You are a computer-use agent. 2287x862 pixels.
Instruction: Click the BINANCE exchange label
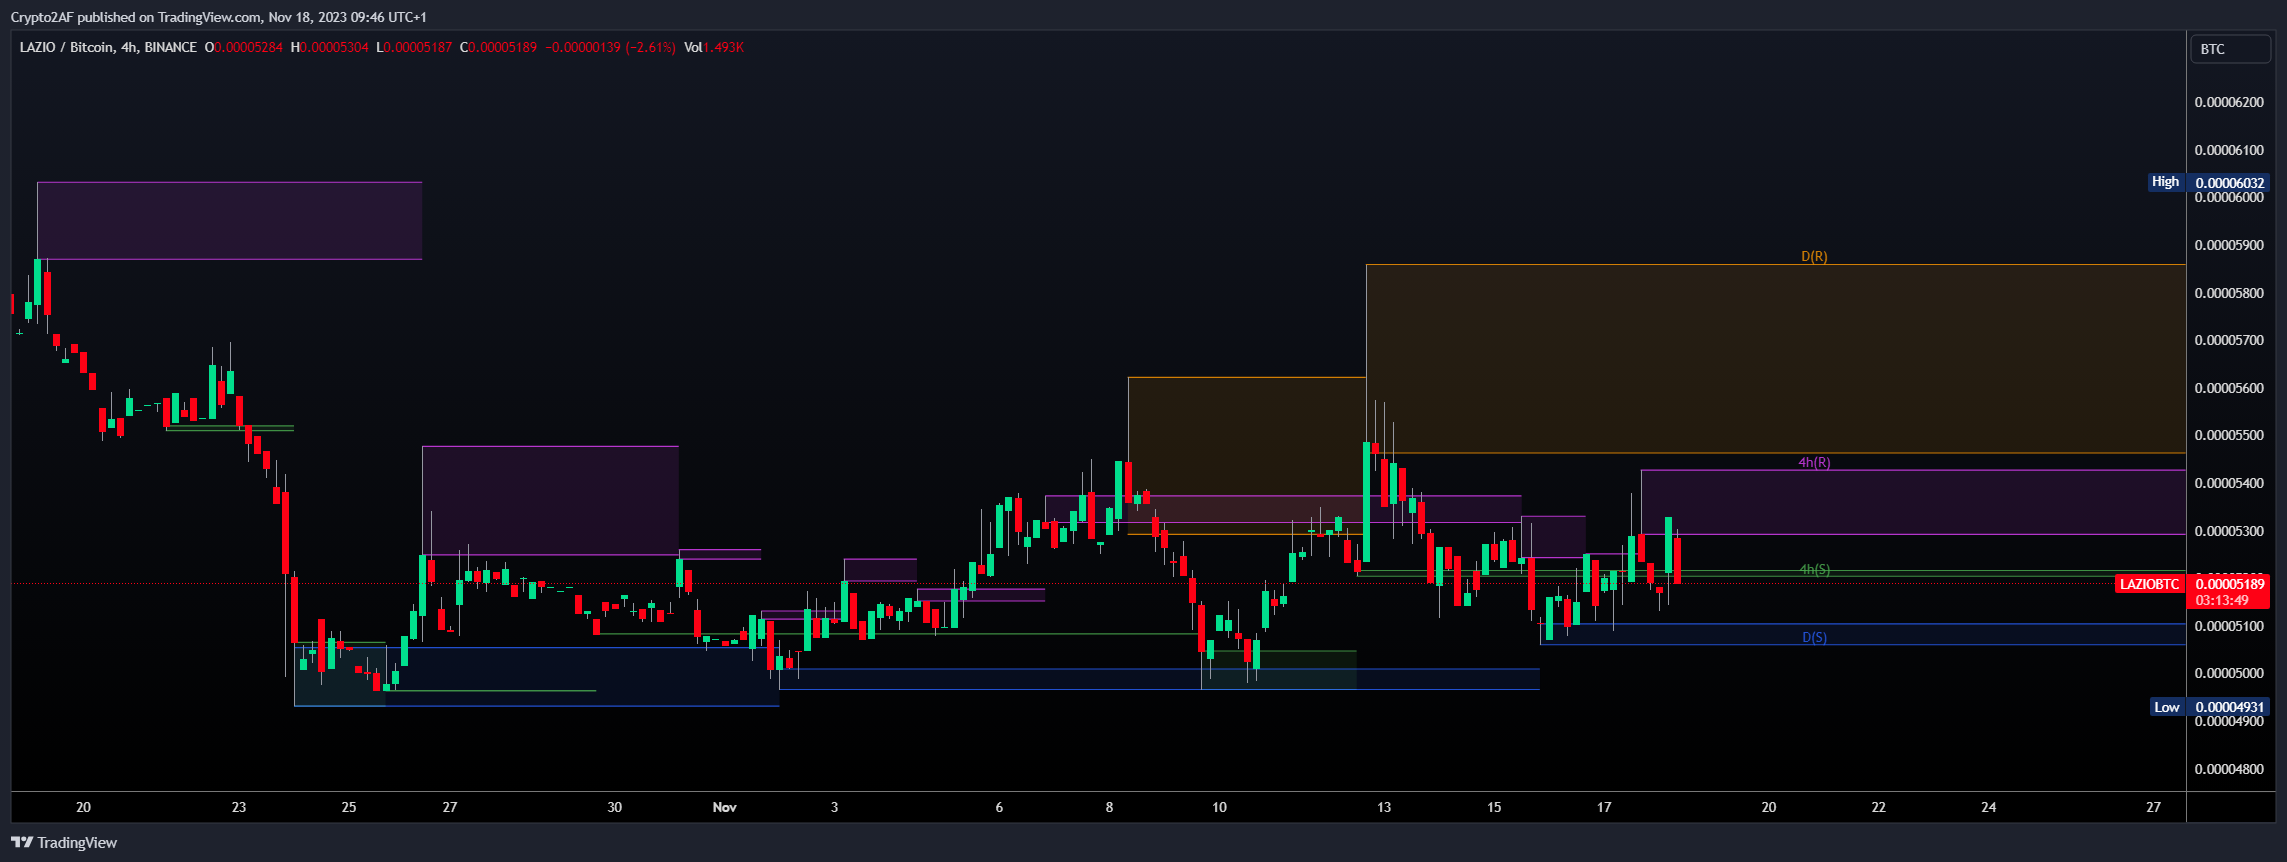(x=170, y=47)
